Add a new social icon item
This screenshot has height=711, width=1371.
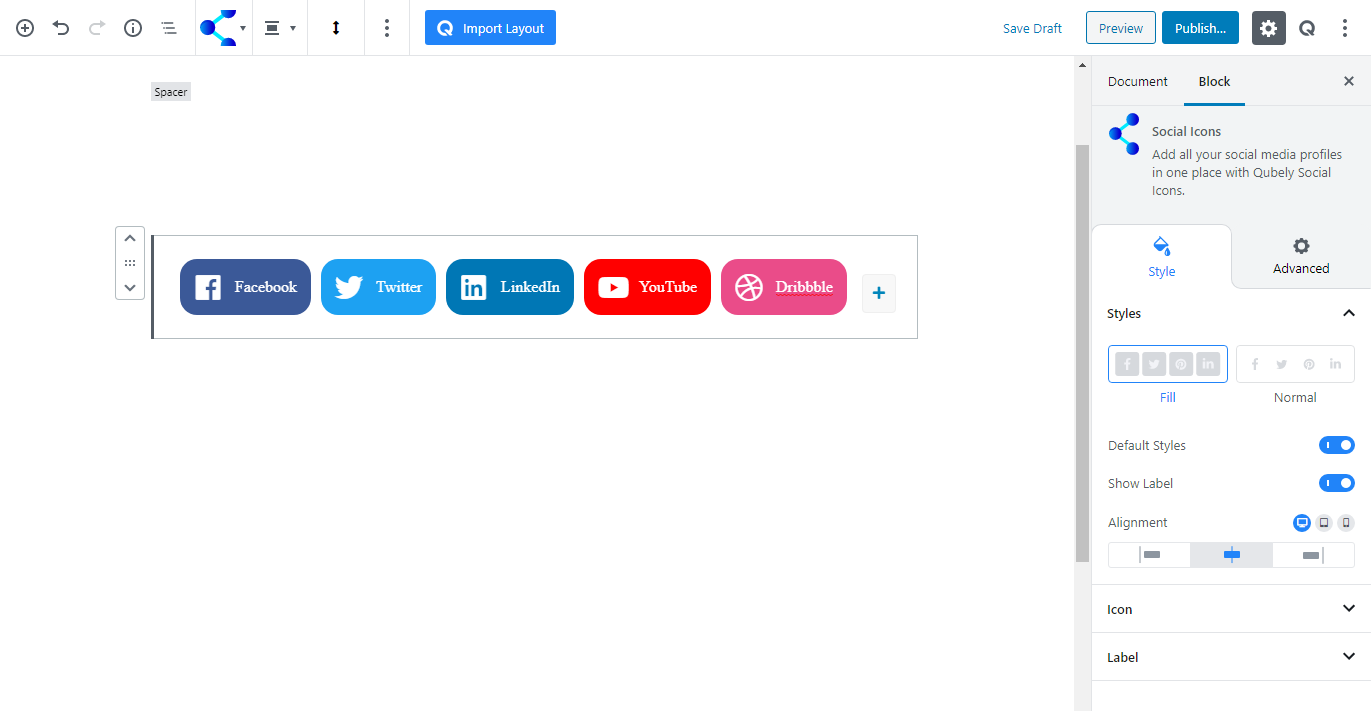879,293
